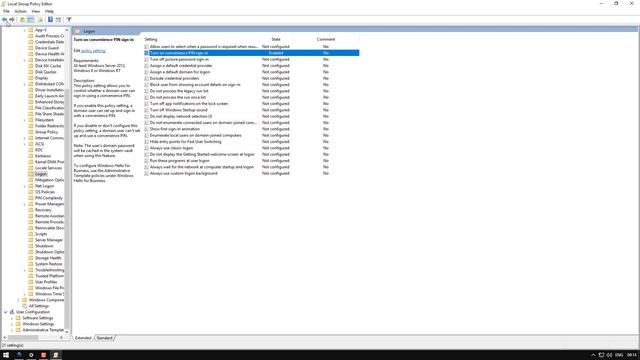Click the Export List toolbar icon

coord(40,20)
